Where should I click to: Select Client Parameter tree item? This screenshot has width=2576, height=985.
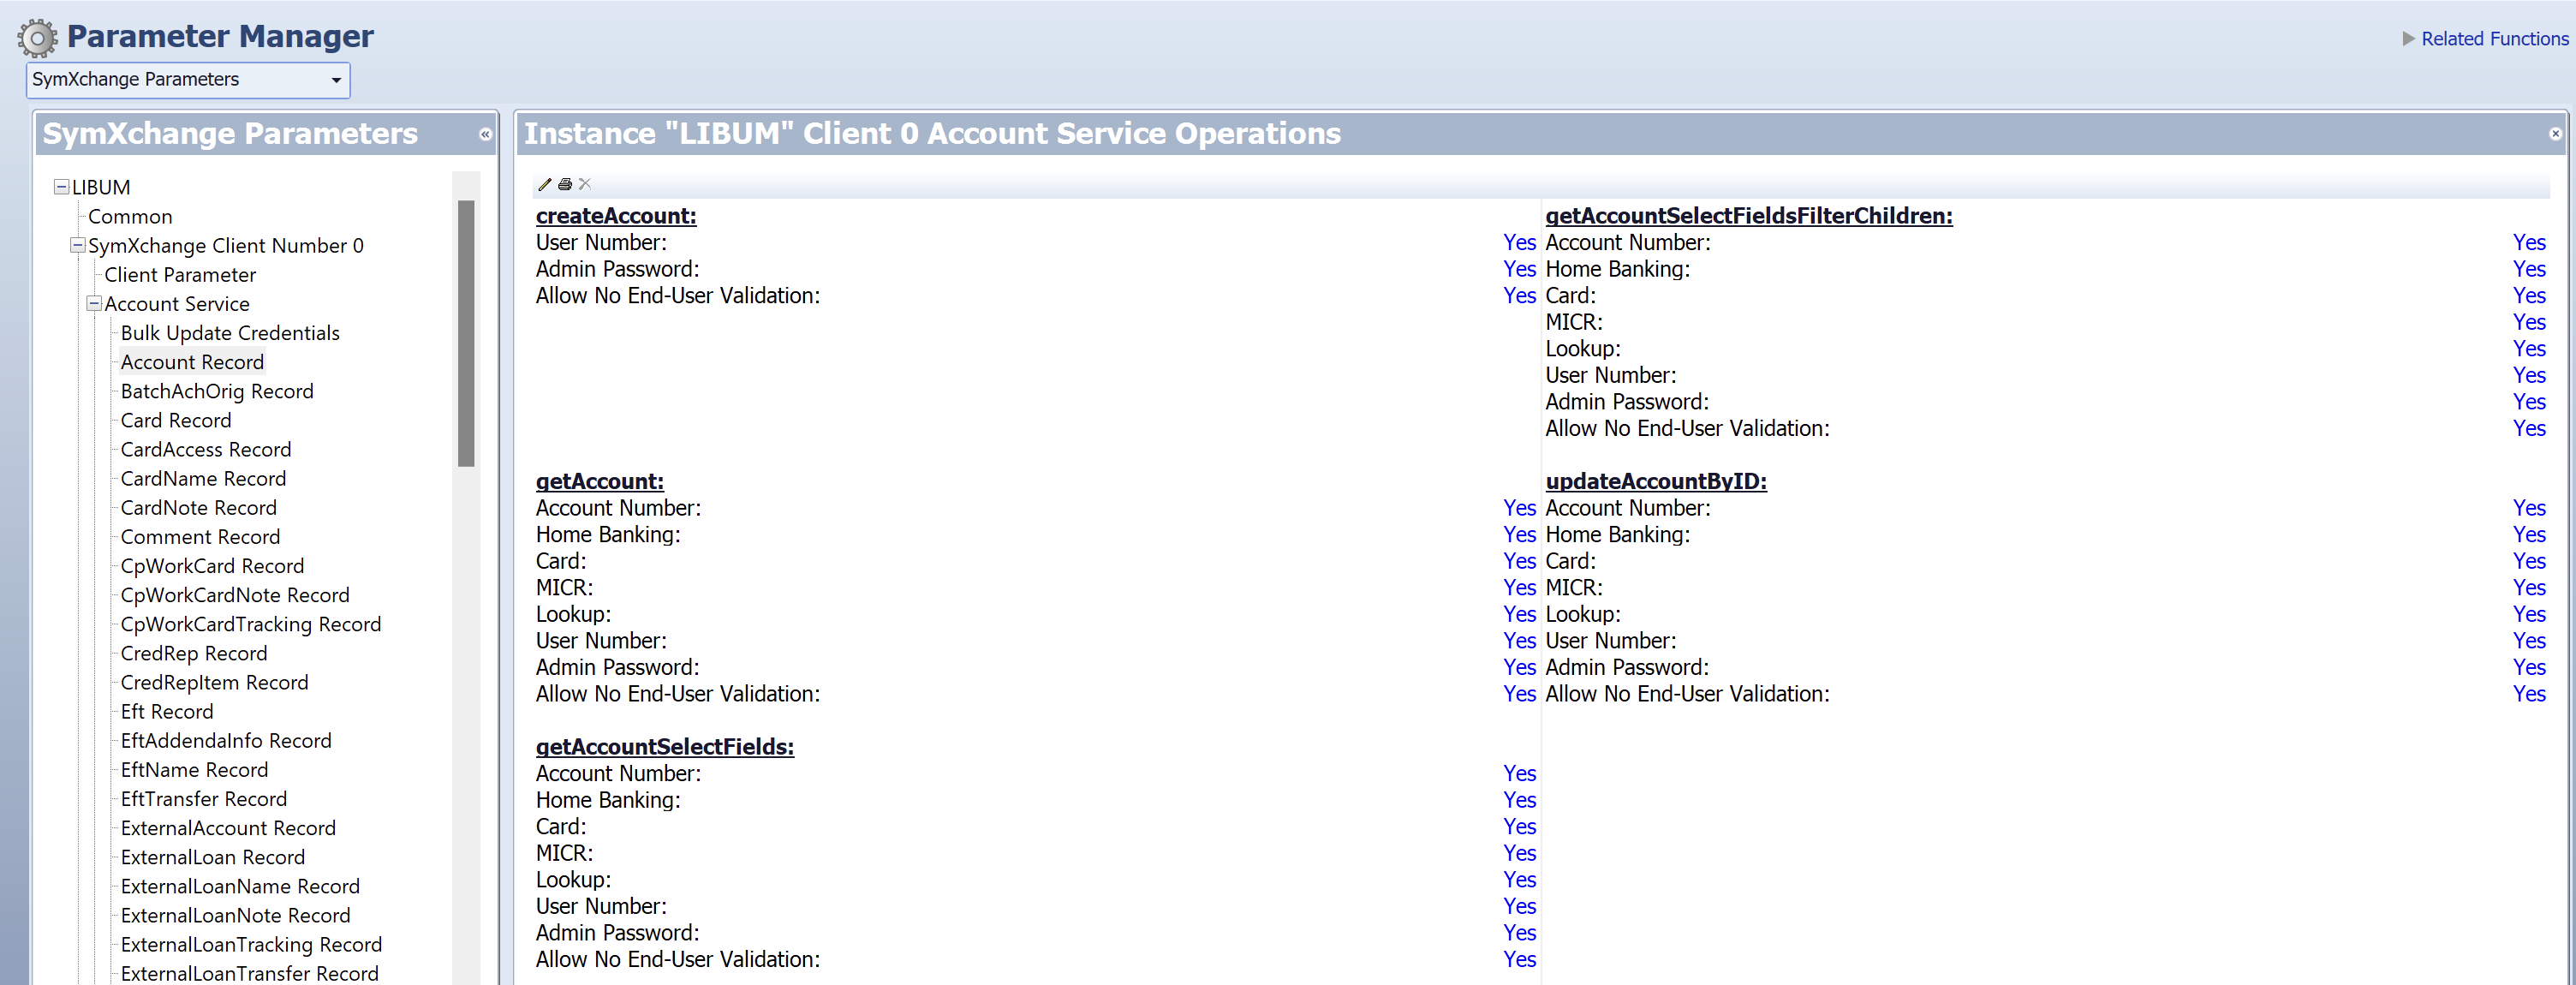coord(180,275)
